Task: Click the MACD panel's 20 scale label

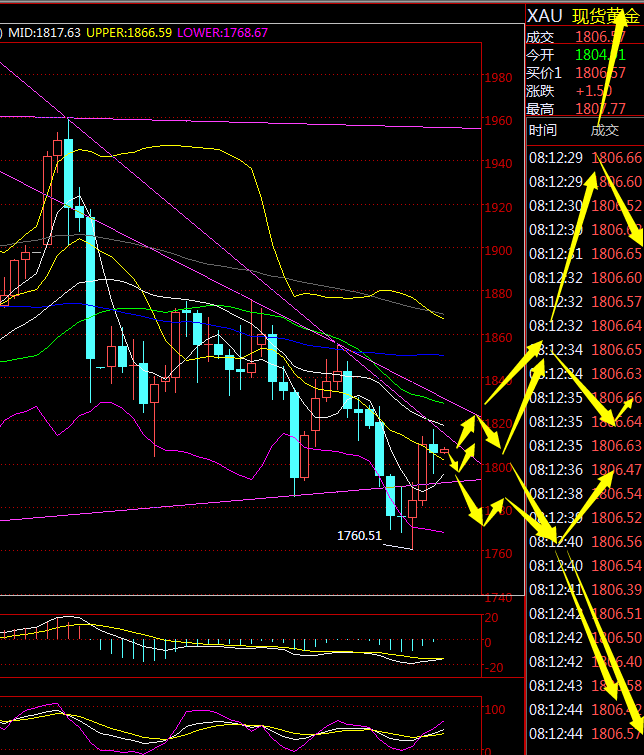Action: pyautogui.click(x=493, y=618)
